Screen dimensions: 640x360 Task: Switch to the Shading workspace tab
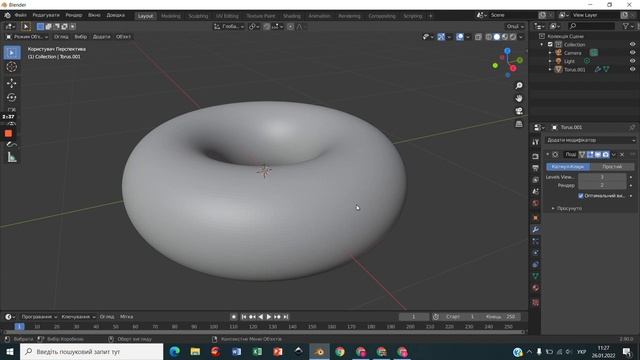tap(292, 16)
